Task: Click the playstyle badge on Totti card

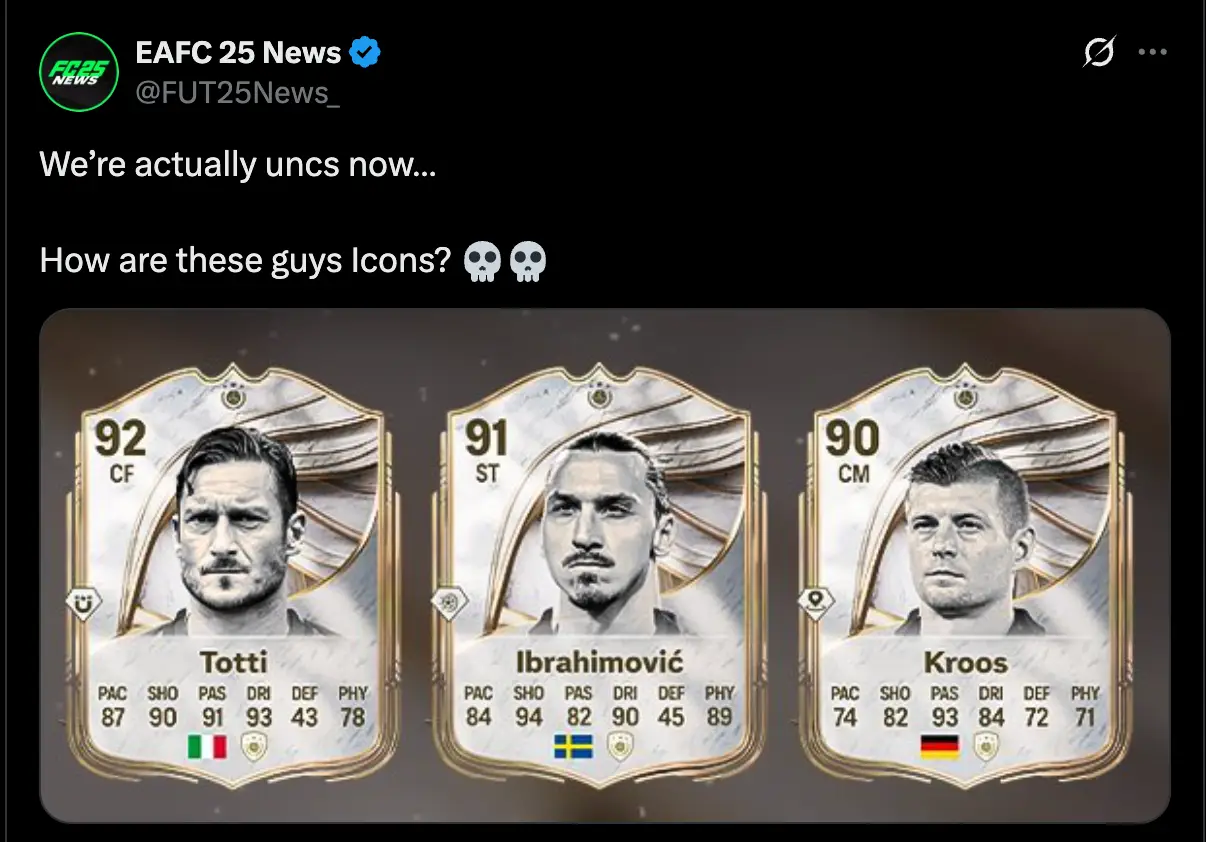Action: (x=79, y=602)
